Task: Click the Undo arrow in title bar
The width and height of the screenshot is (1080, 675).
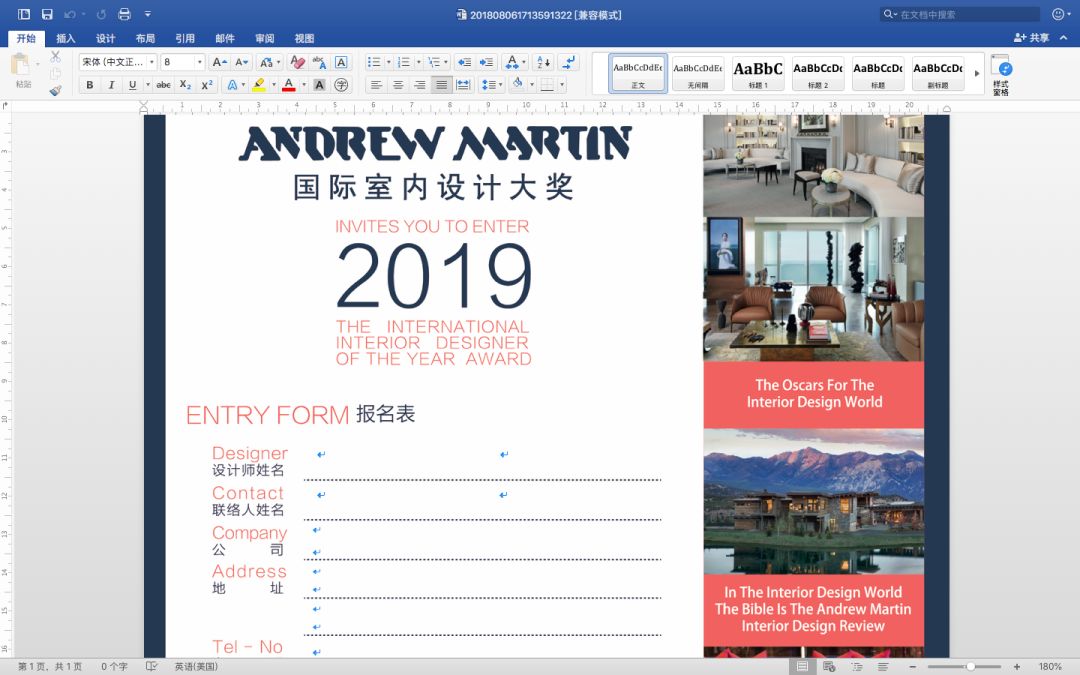Action: pyautogui.click(x=70, y=14)
